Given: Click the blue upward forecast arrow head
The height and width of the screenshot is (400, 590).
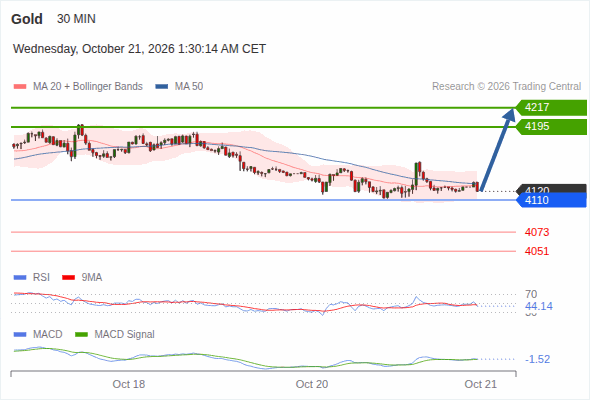Looking at the screenshot, I should tap(510, 114).
